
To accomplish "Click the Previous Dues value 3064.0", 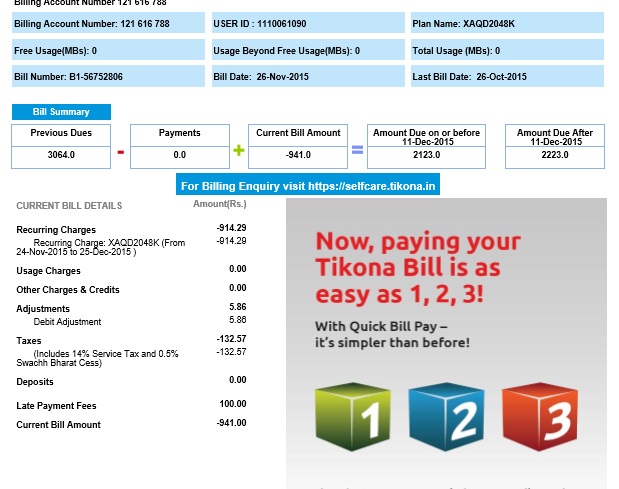I will [x=60, y=155].
